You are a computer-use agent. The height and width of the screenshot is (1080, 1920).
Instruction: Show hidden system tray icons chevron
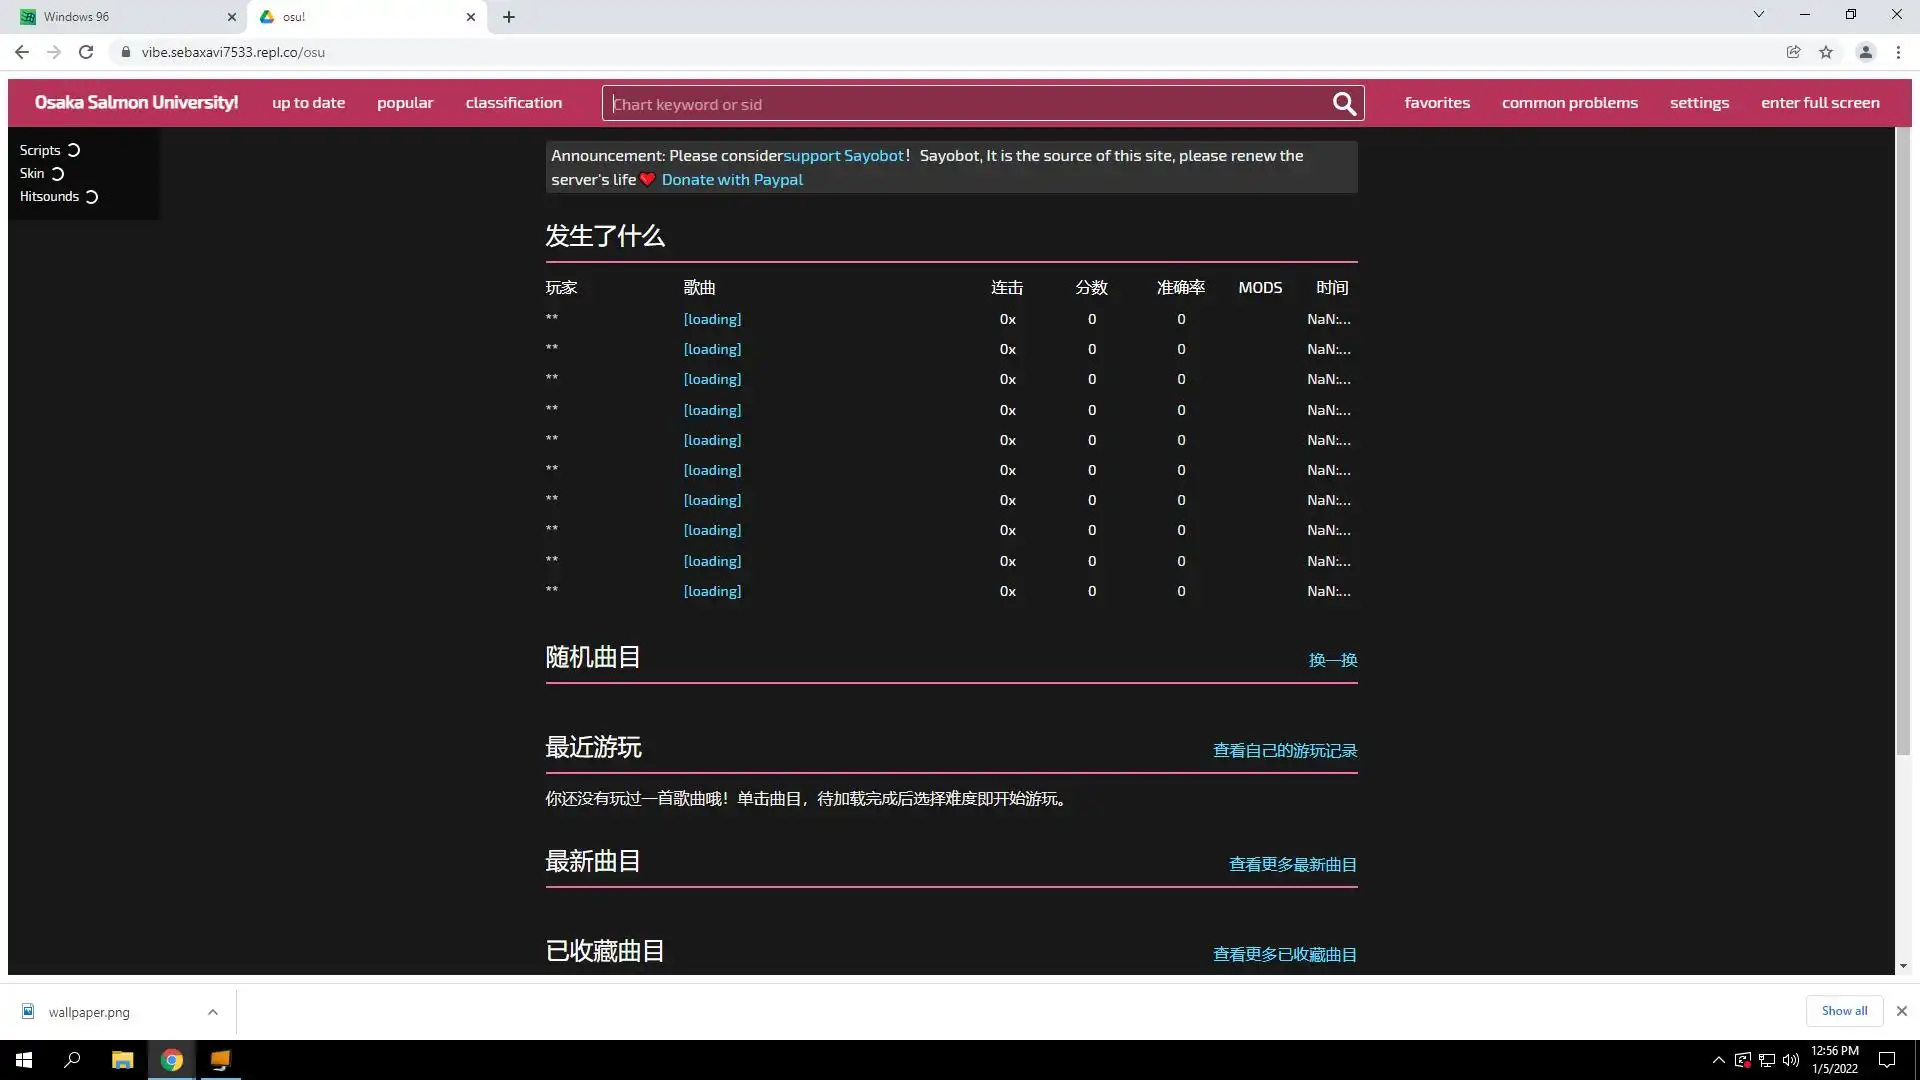1718,1060
